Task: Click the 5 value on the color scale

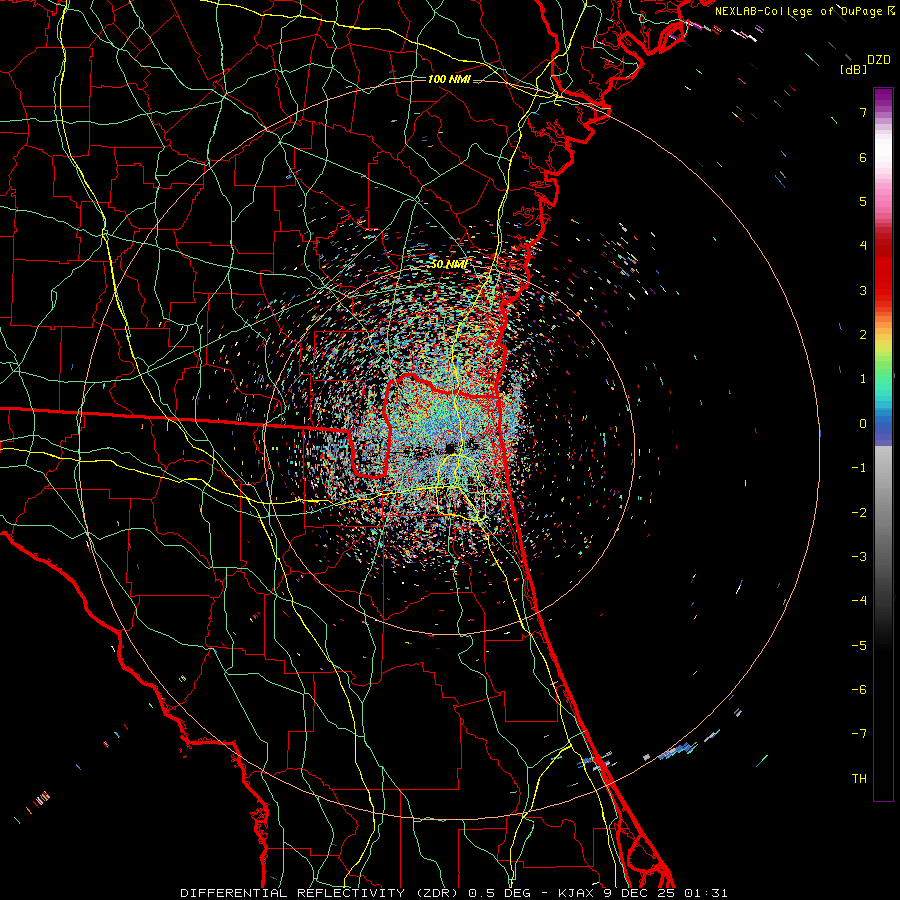Action: coord(863,201)
